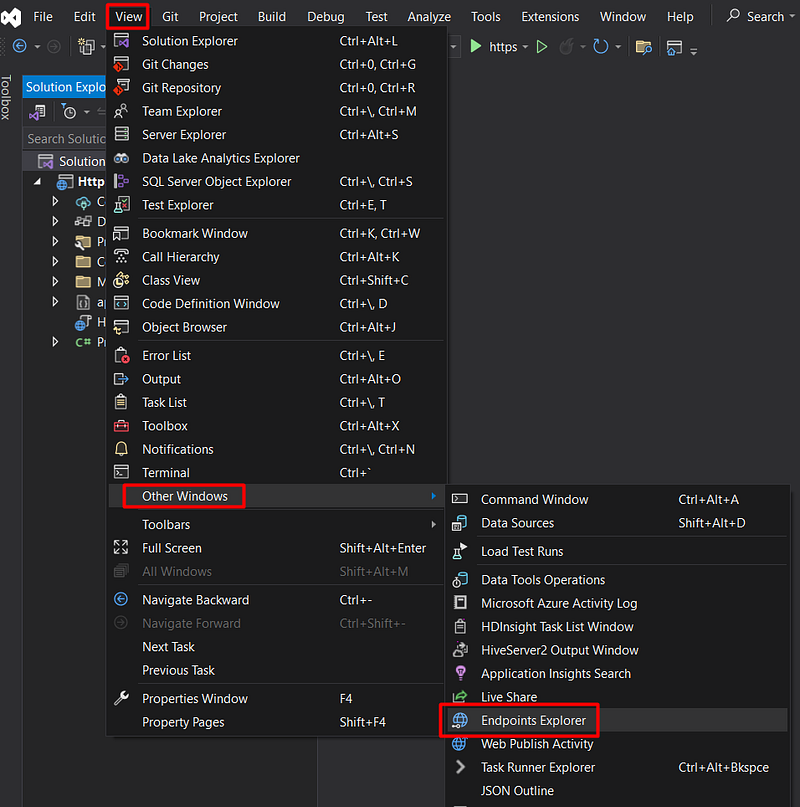Click the Output window icon
Screen dimensions: 800x807
pos(121,379)
